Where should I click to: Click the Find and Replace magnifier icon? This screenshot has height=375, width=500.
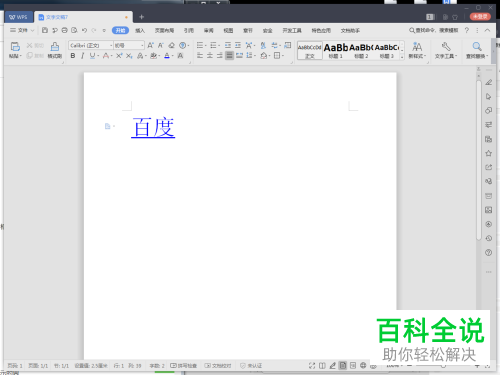coord(477,46)
